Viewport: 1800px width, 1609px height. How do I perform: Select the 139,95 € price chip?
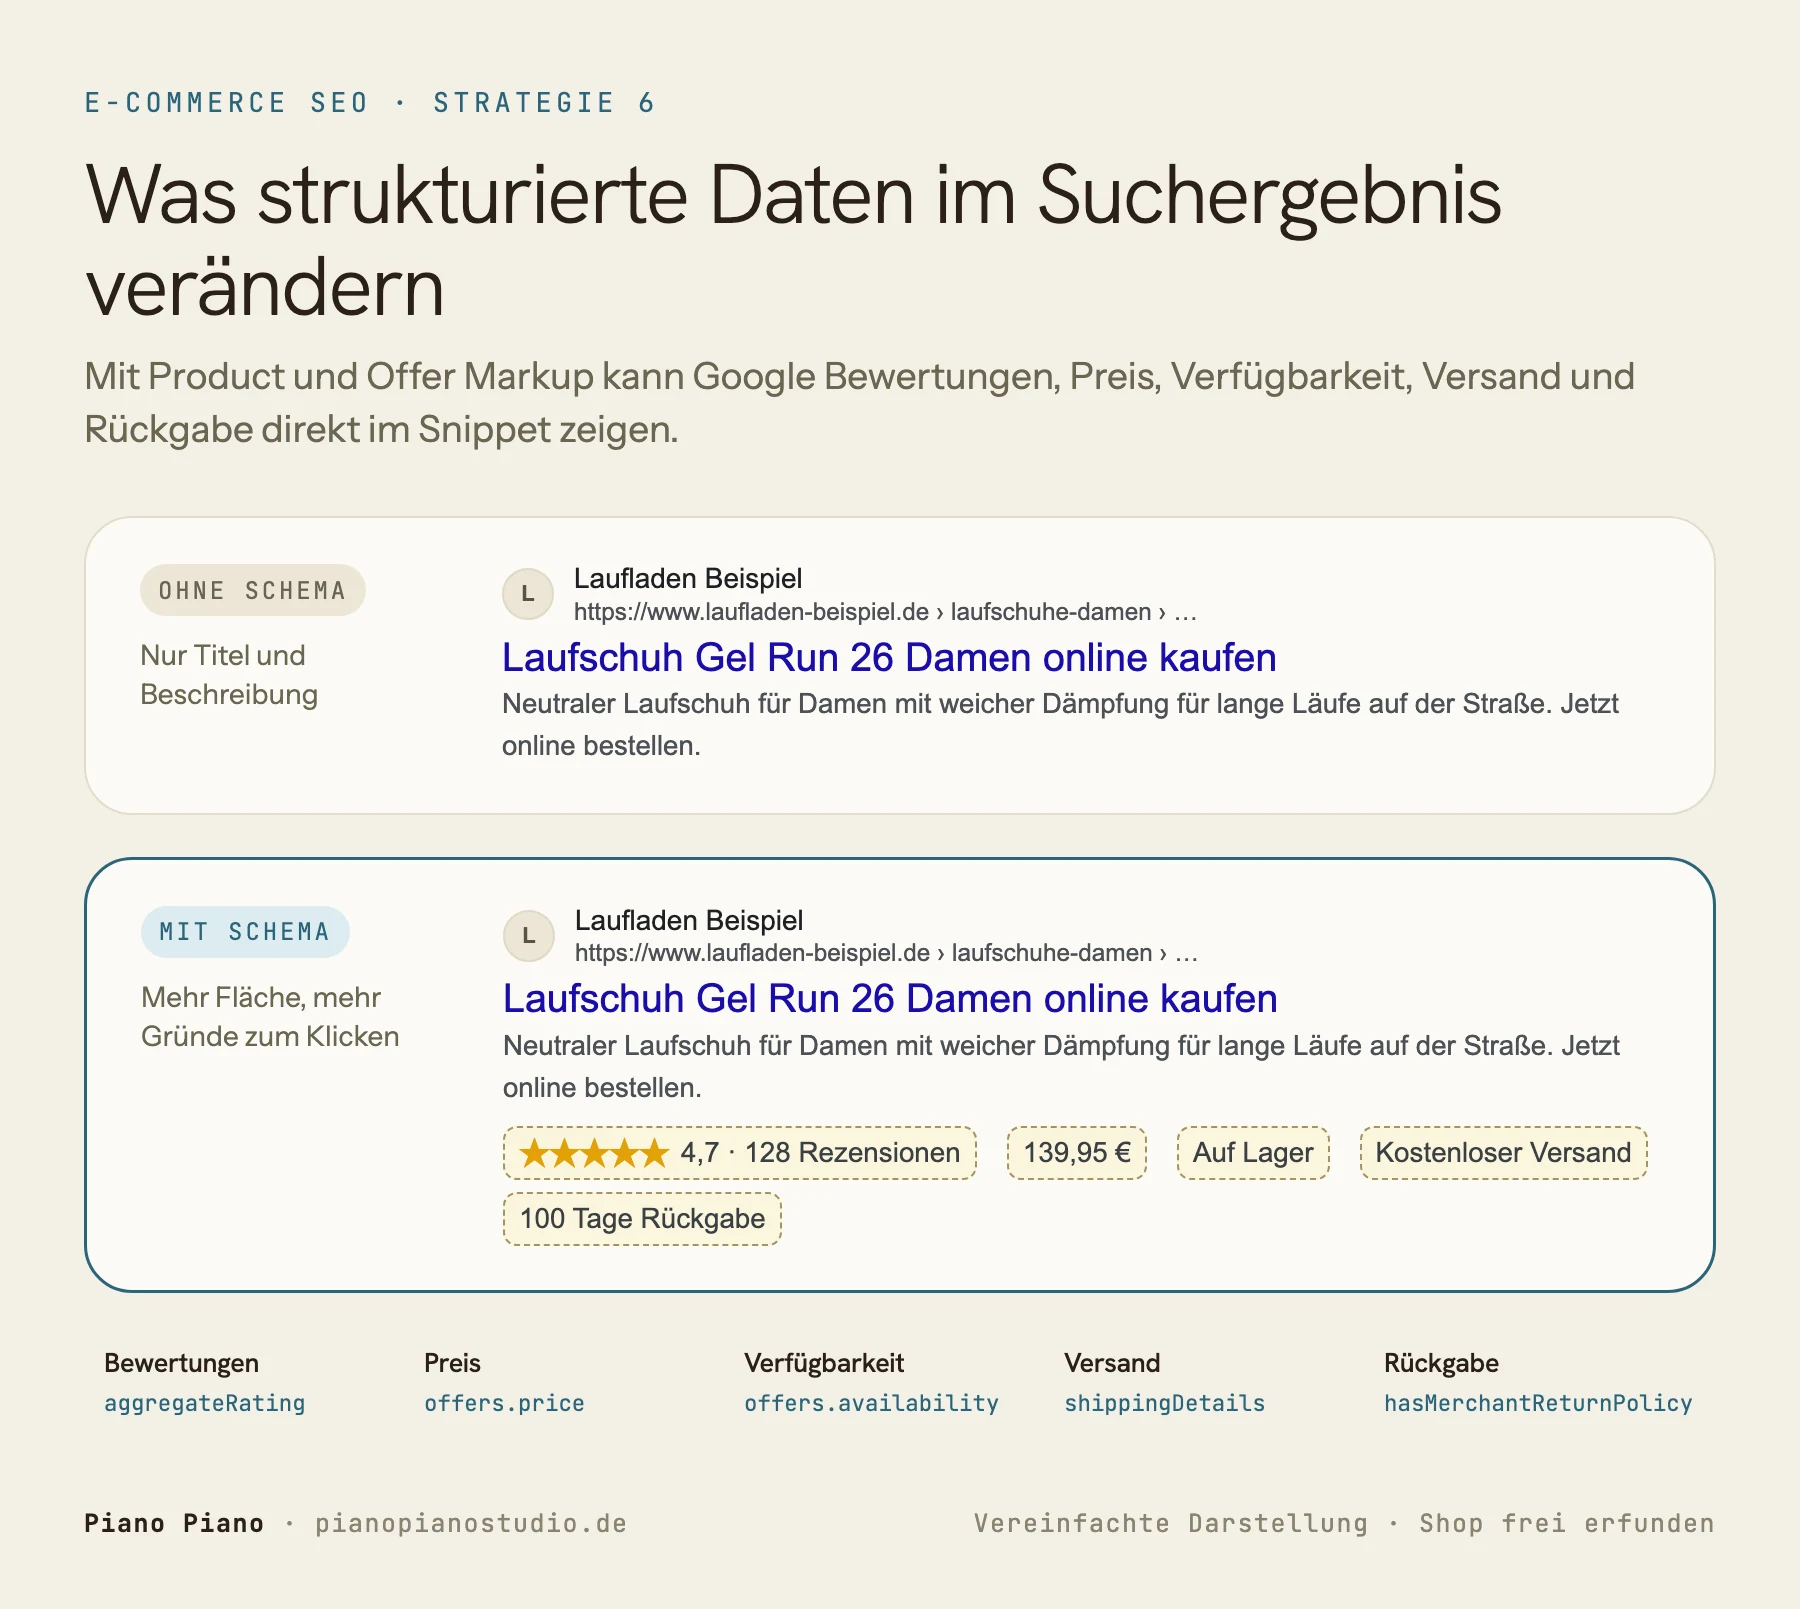coord(1077,1153)
